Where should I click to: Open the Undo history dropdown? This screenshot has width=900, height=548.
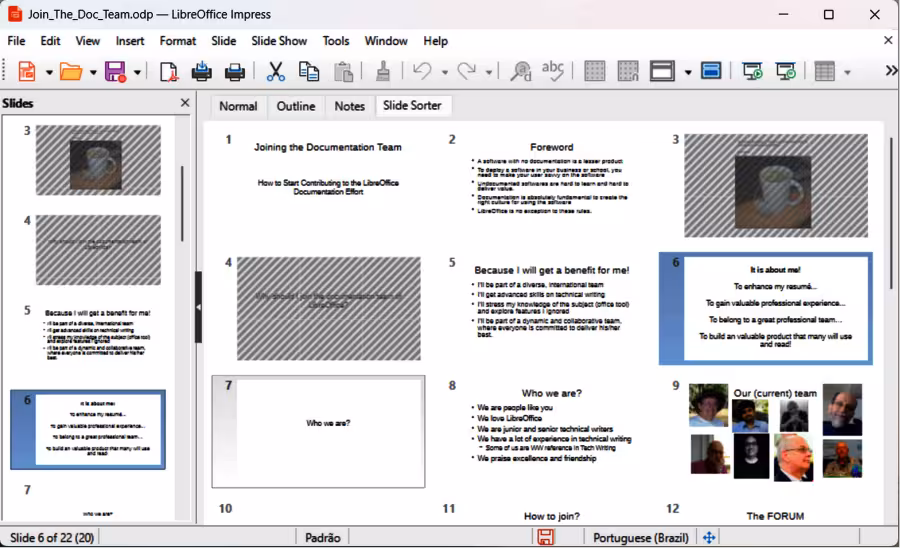(445, 72)
